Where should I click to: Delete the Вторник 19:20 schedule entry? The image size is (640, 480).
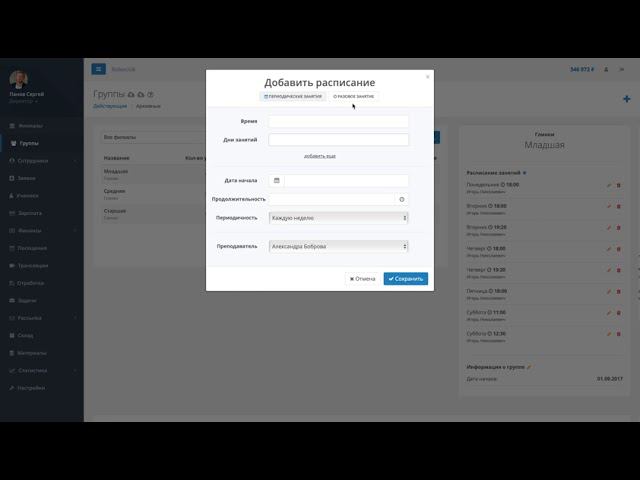(618, 228)
